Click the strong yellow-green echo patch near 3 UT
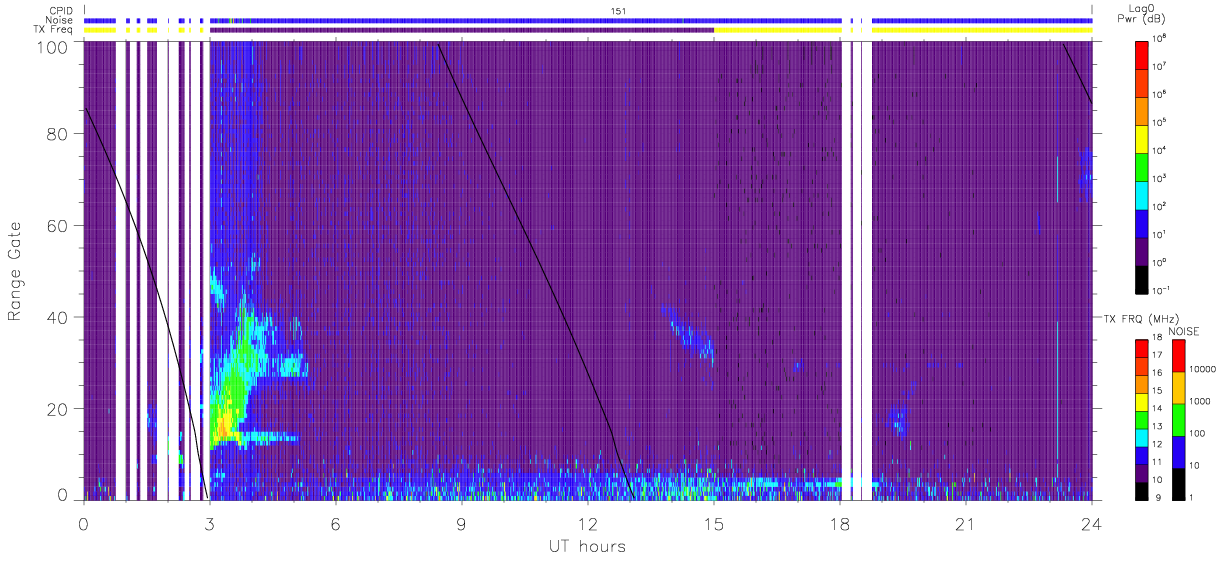 pyautogui.click(x=226, y=412)
